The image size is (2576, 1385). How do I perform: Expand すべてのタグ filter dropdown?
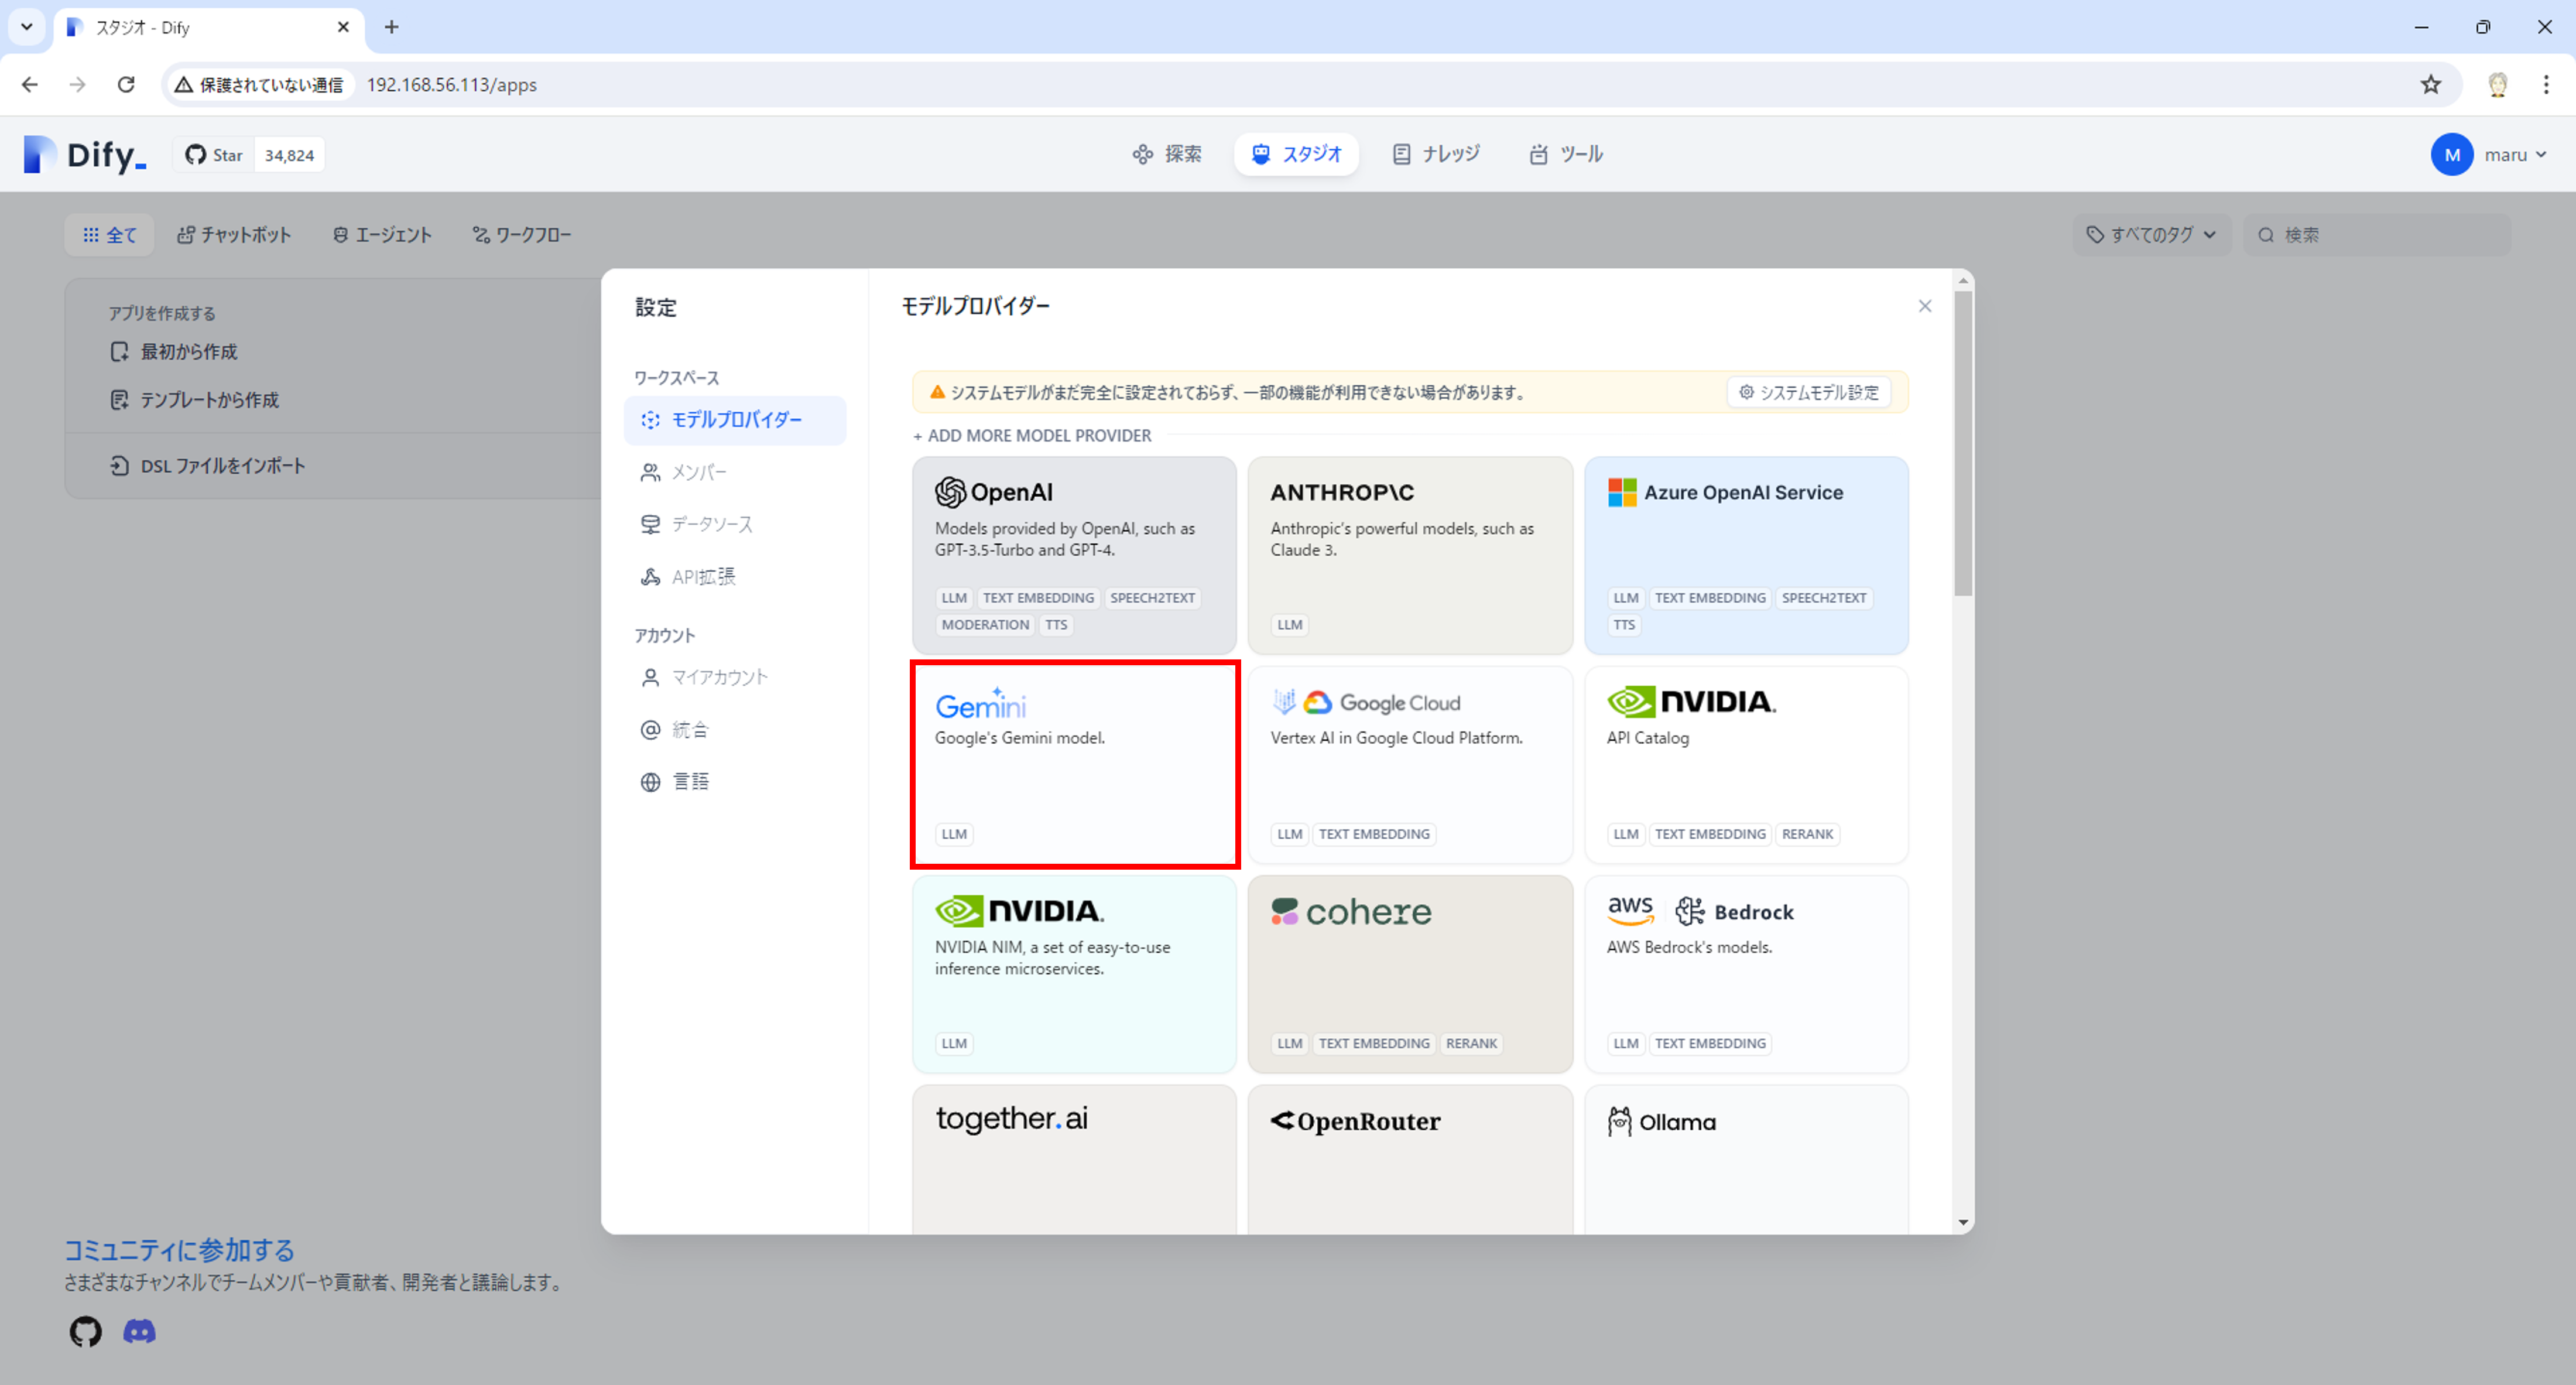(2151, 235)
